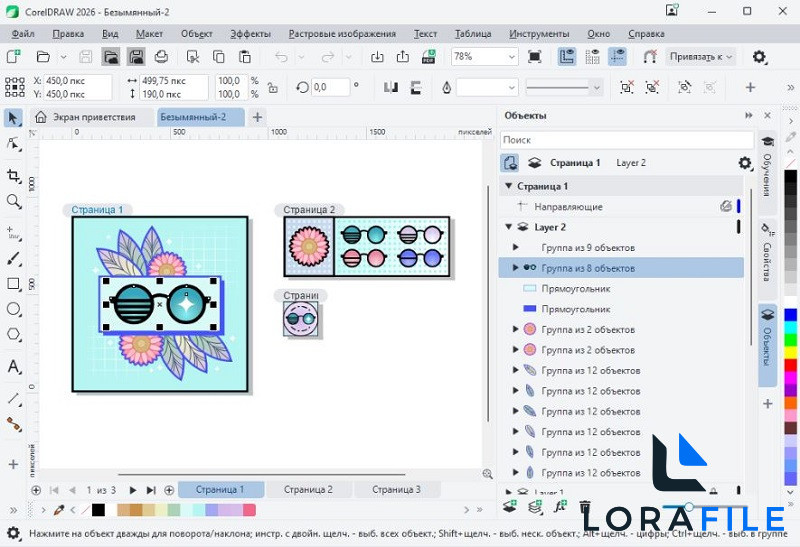Expand Группа из 8 объектов
800x547 pixels.
click(515, 268)
